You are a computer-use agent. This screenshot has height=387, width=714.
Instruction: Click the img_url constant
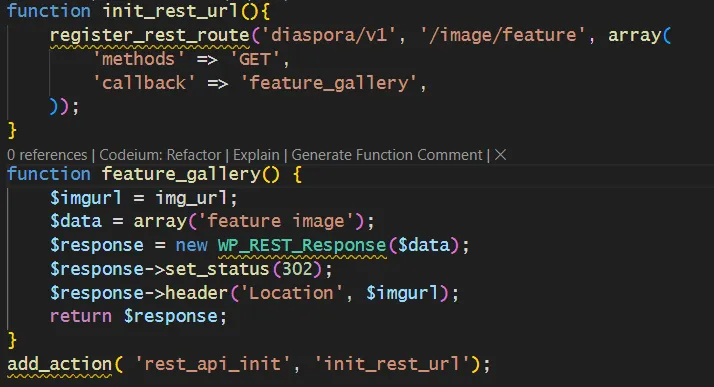pos(191,198)
